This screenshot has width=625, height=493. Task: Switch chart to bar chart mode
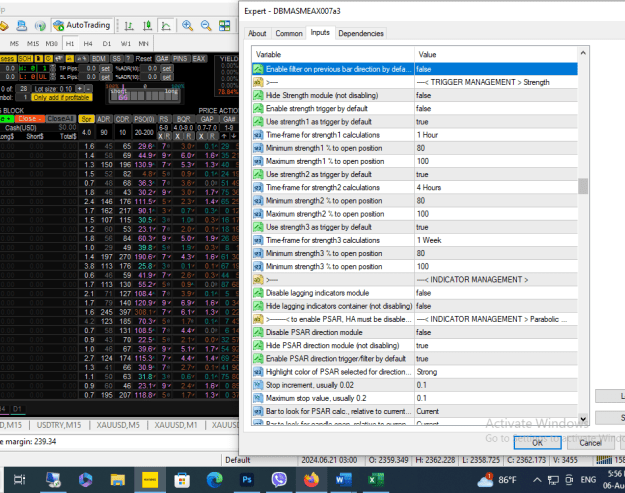[129, 26]
